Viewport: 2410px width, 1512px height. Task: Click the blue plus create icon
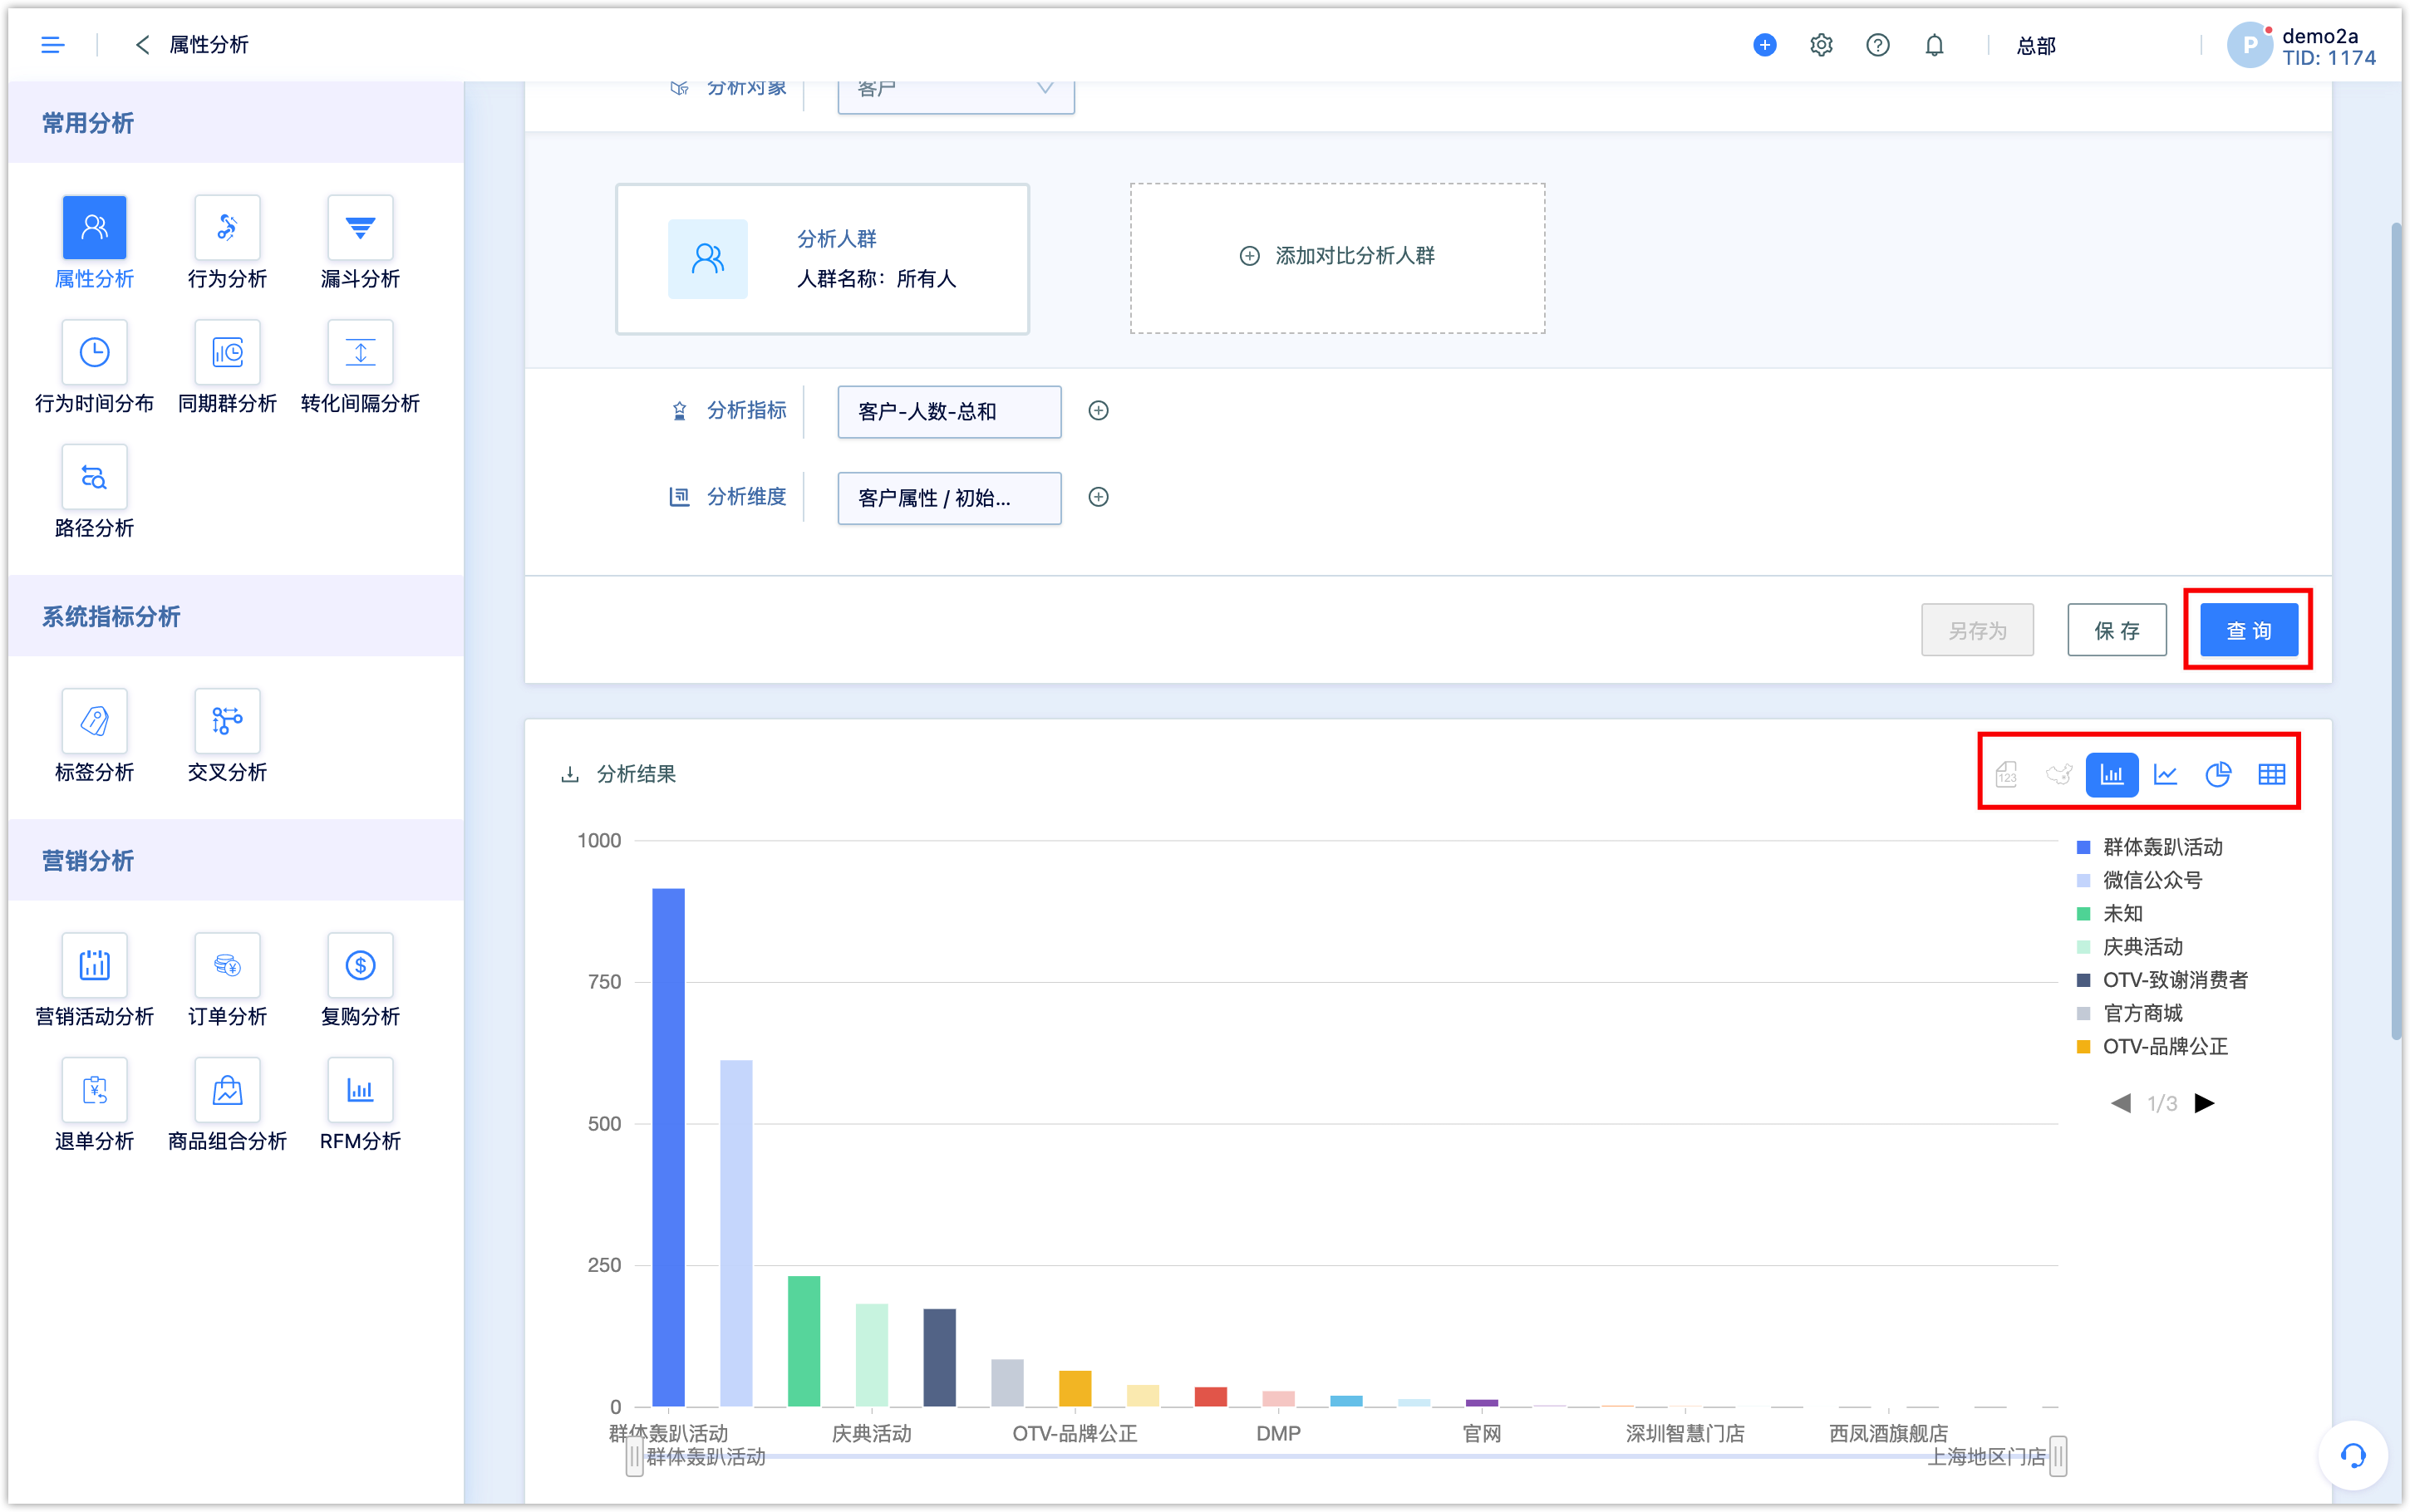[1765, 45]
